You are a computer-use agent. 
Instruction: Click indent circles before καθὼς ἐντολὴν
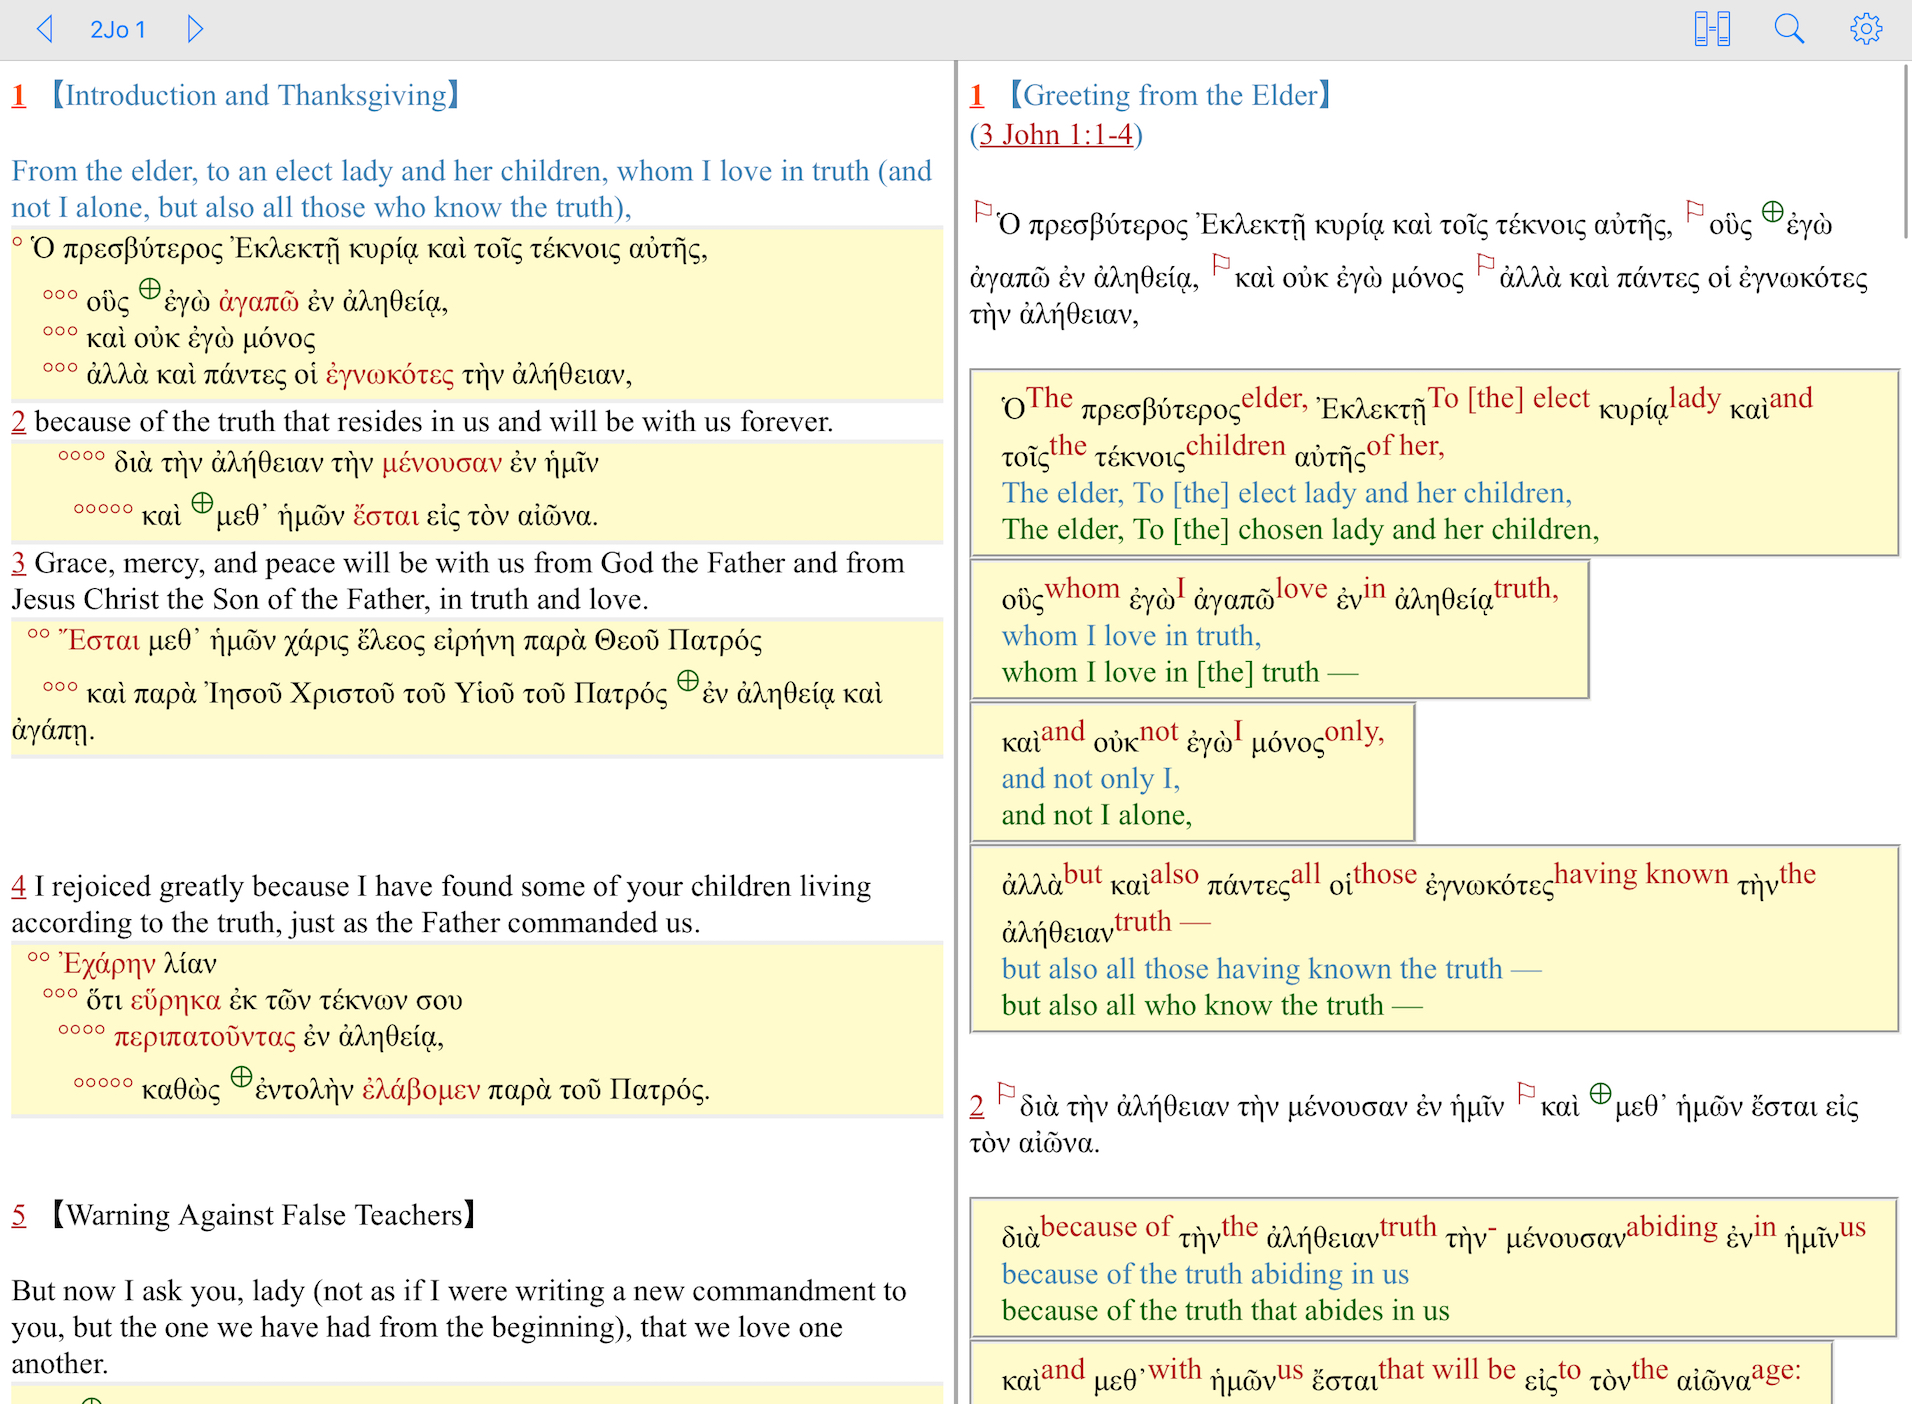point(103,1083)
